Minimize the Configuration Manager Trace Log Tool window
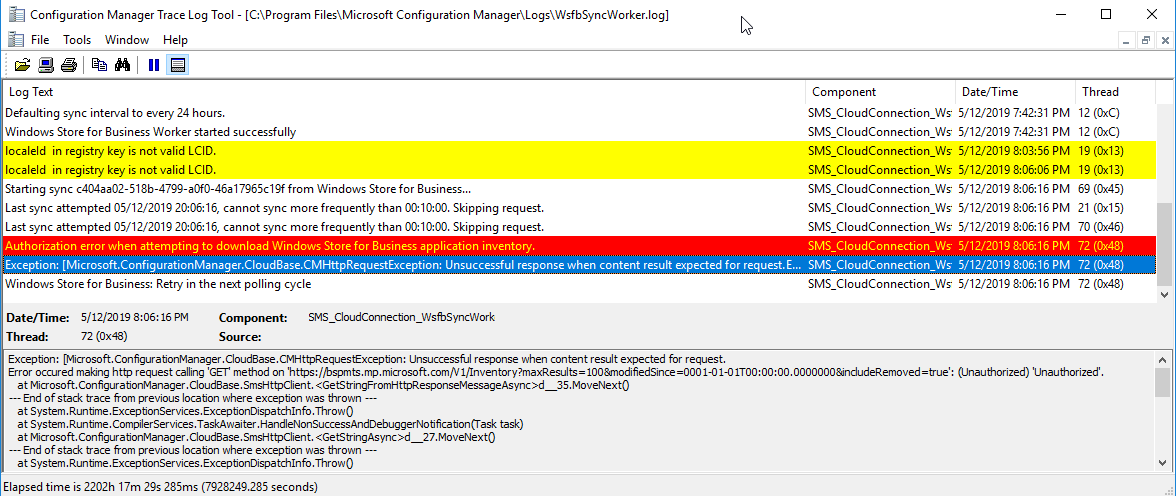This screenshot has height=496, width=1176. [x=1060, y=14]
